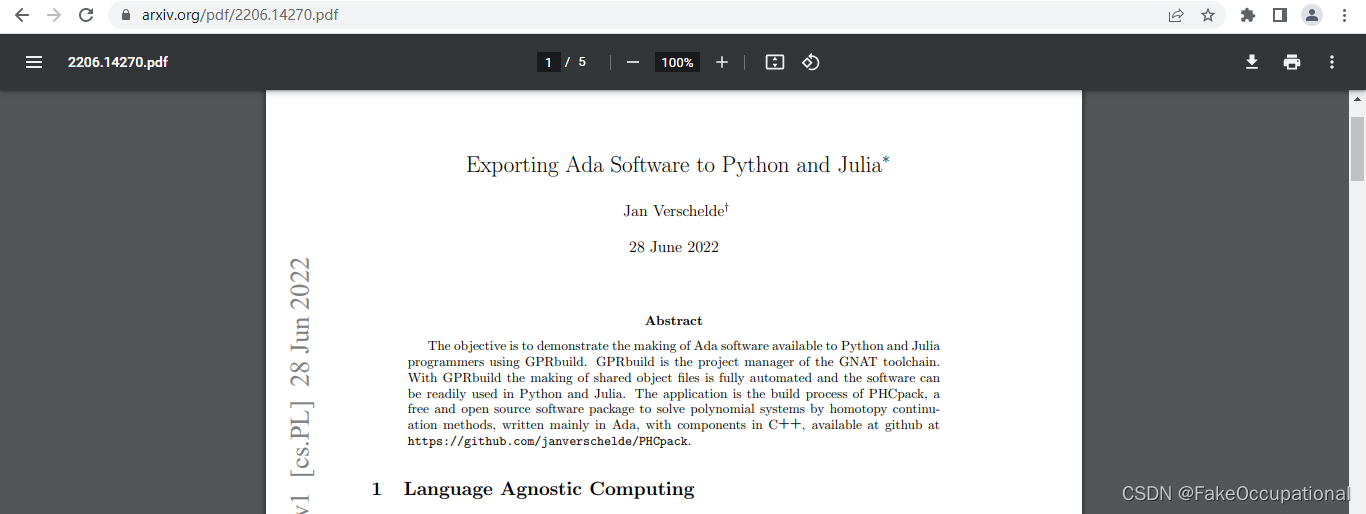The height and width of the screenshot is (514, 1366).
Task: Share this page via the share icon
Action: 1176,15
